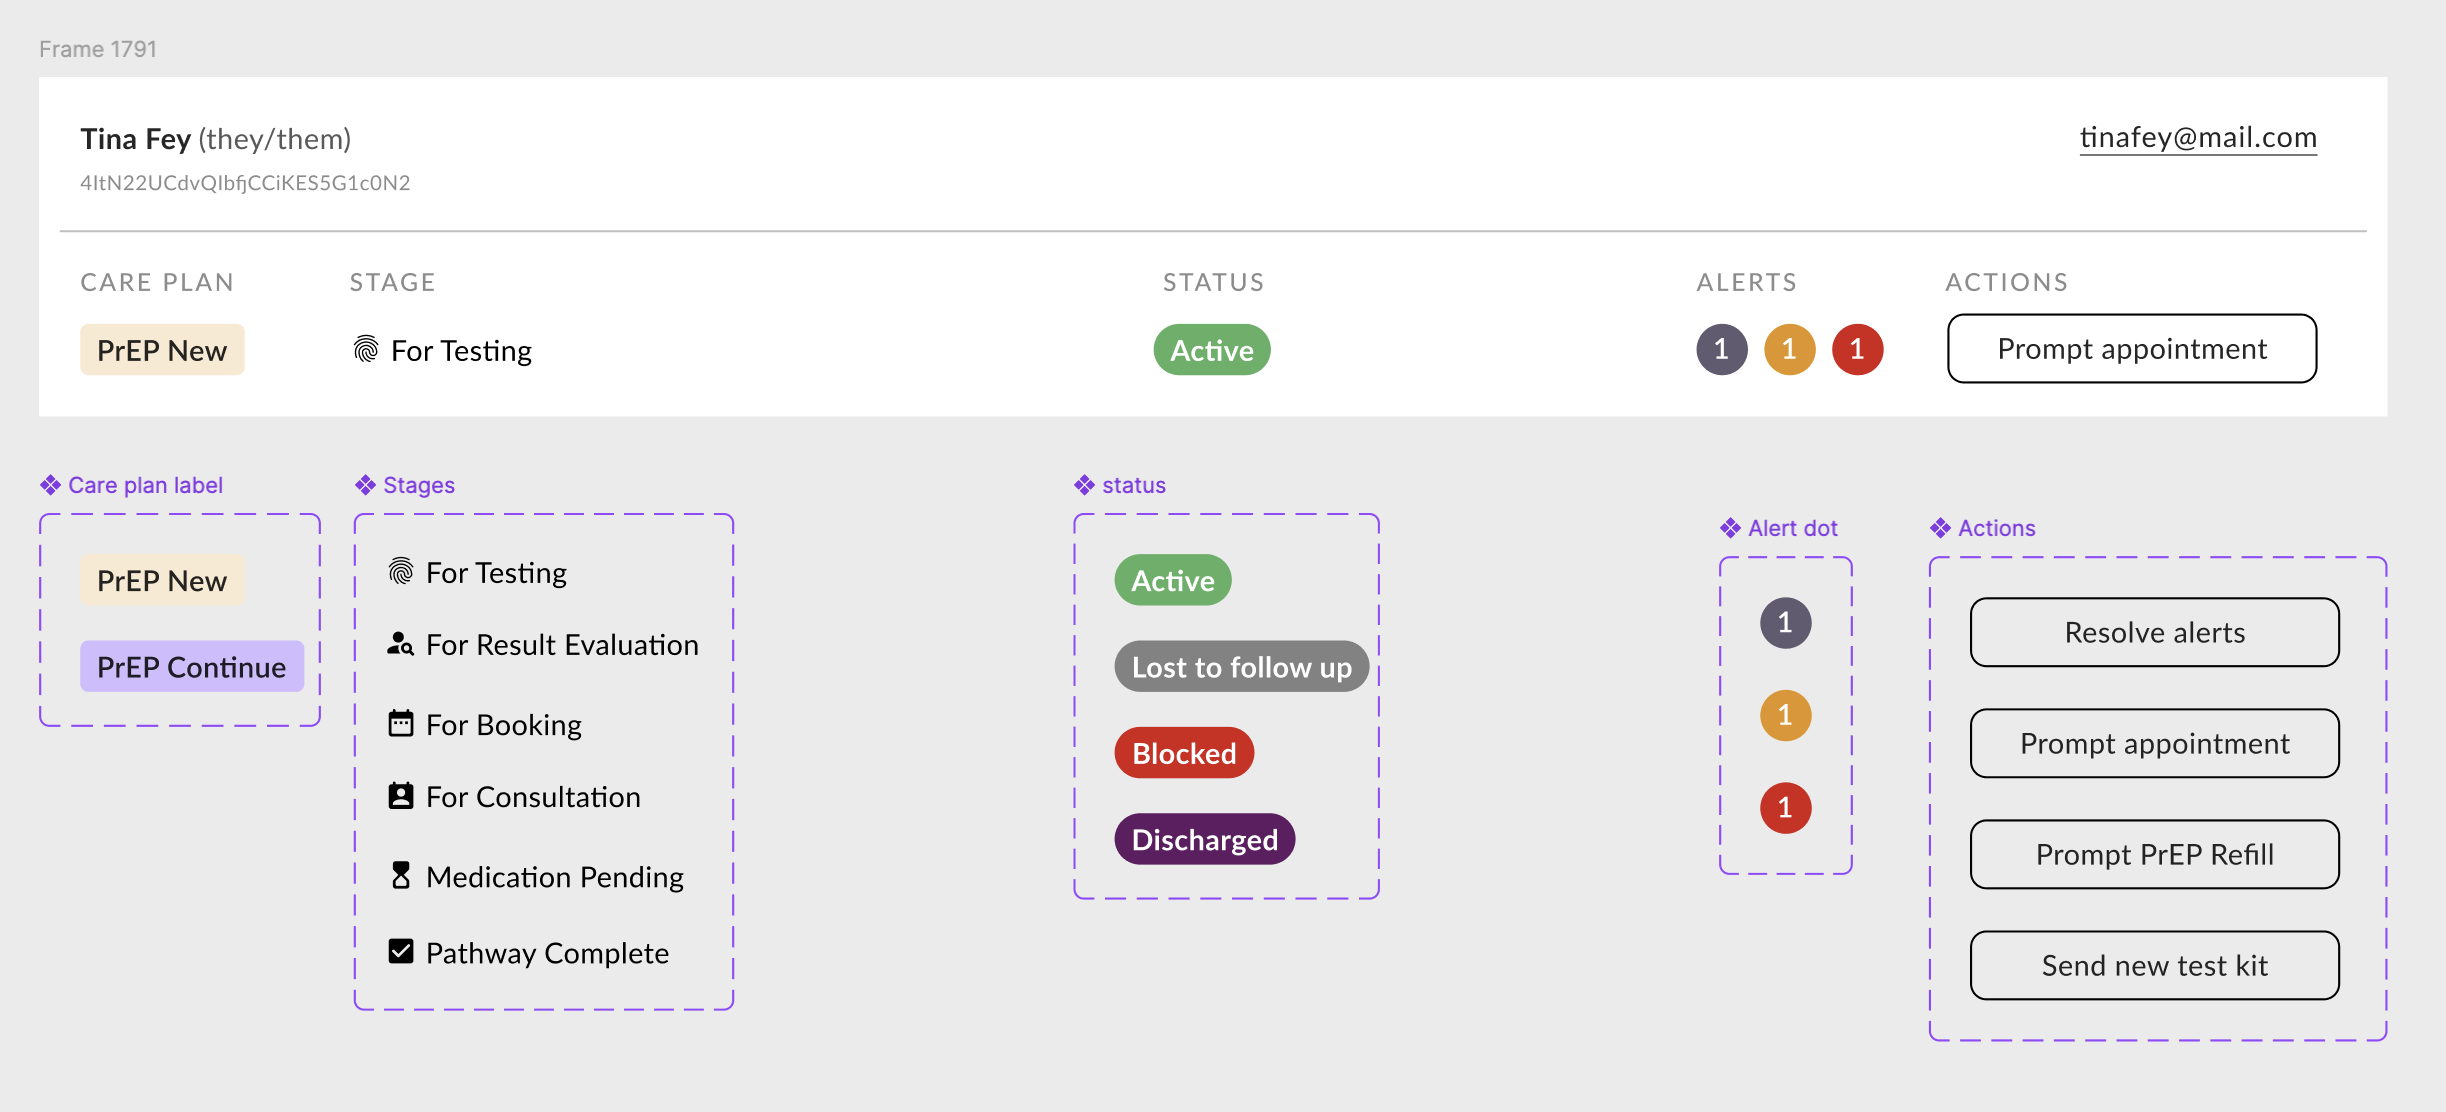
Task: Select the Actions component diamond icon
Action: (1940, 528)
